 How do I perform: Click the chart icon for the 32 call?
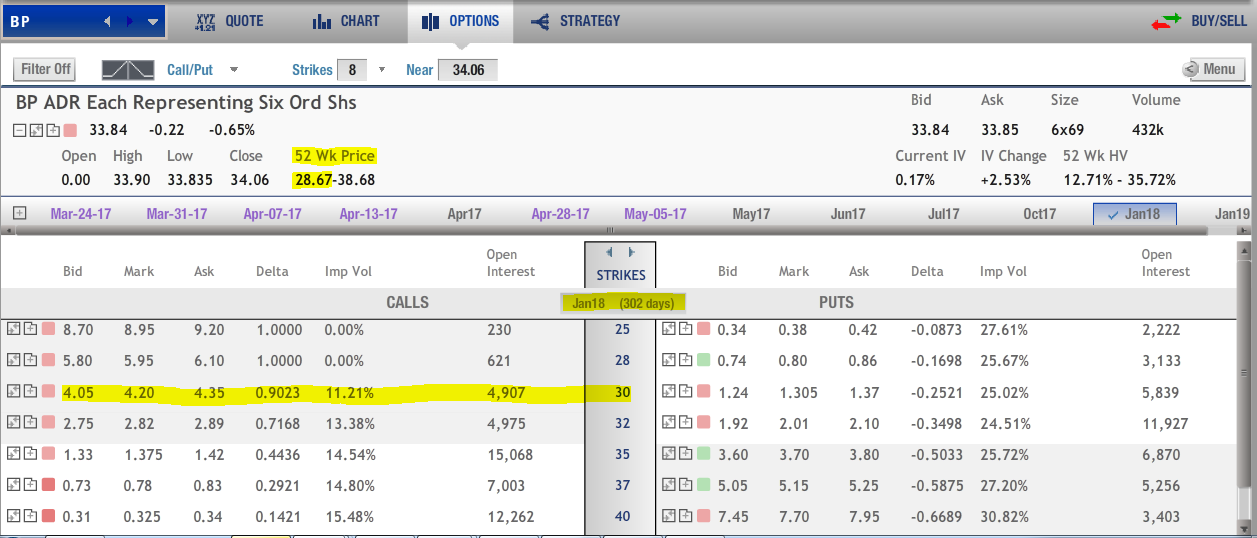pos(13,423)
